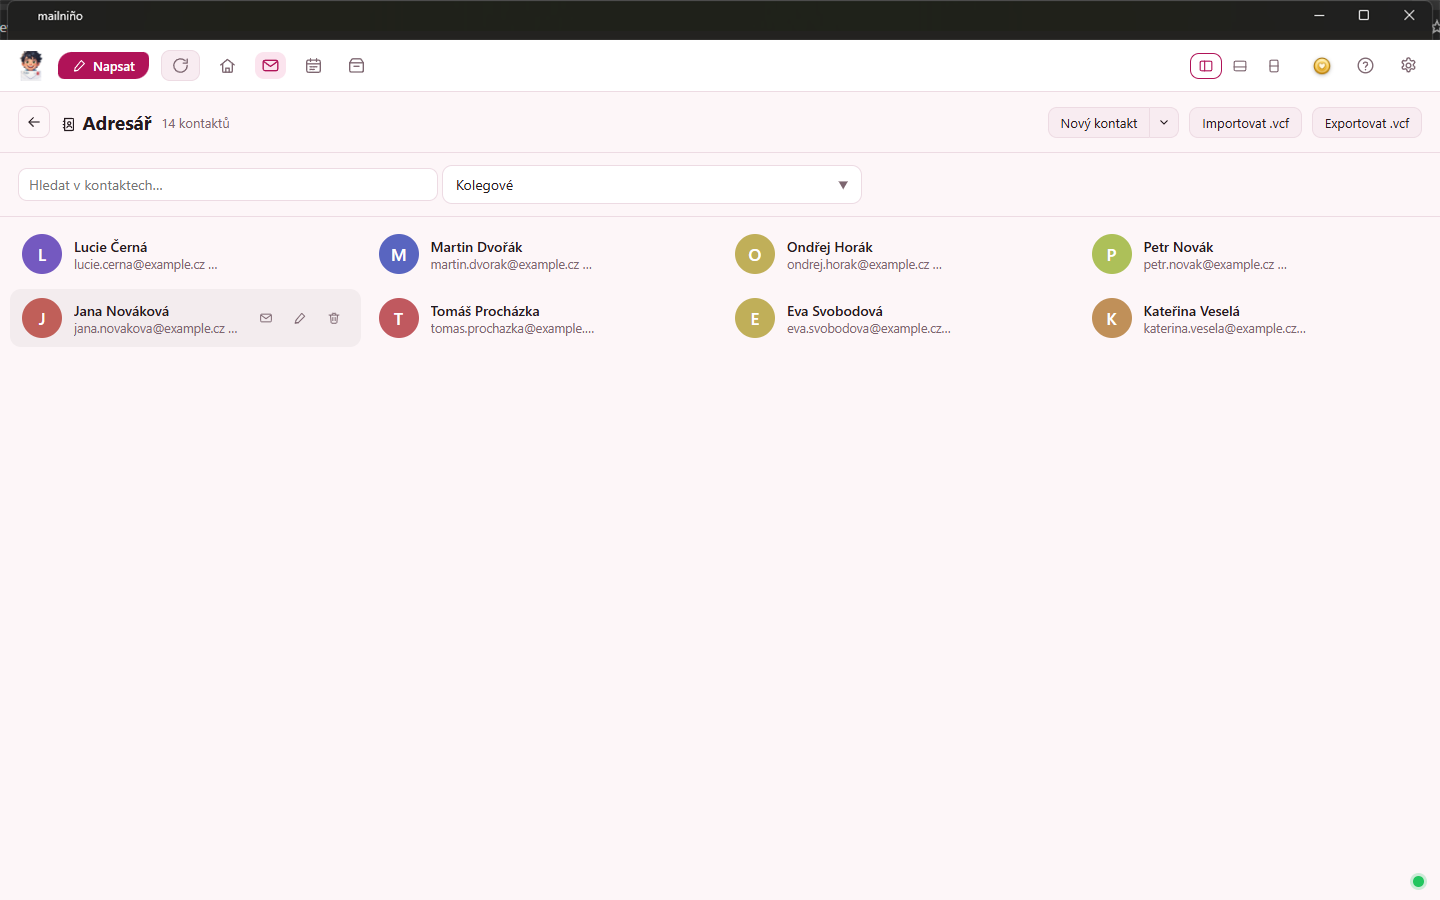Select contact Eva Svobodová
The image size is (1440, 900).
pos(898,319)
